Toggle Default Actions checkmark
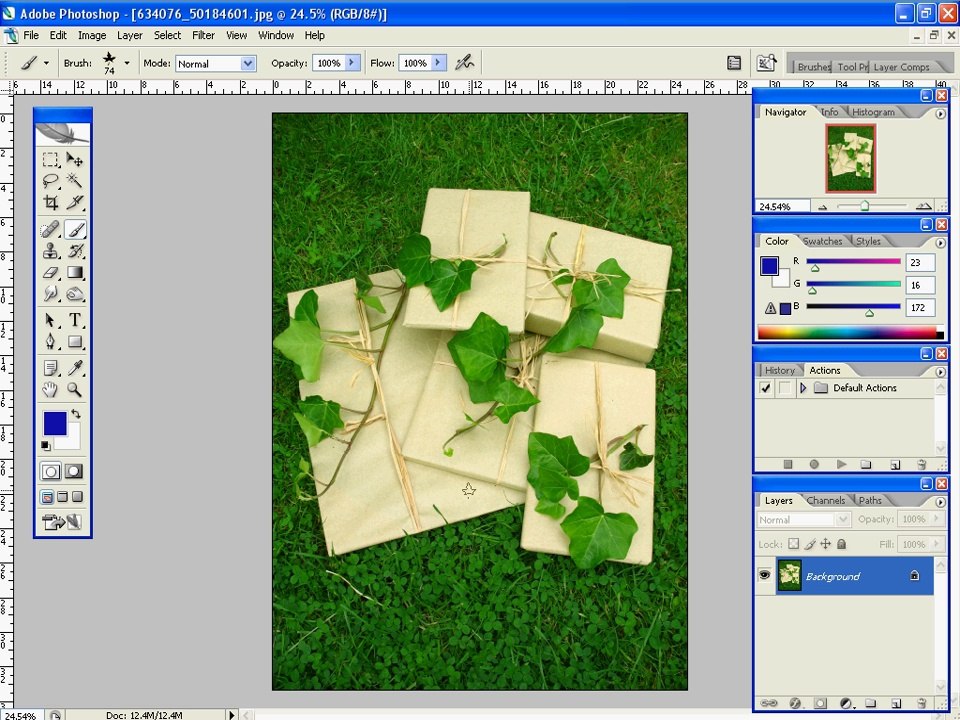This screenshot has height=720, width=960. pyautogui.click(x=765, y=388)
